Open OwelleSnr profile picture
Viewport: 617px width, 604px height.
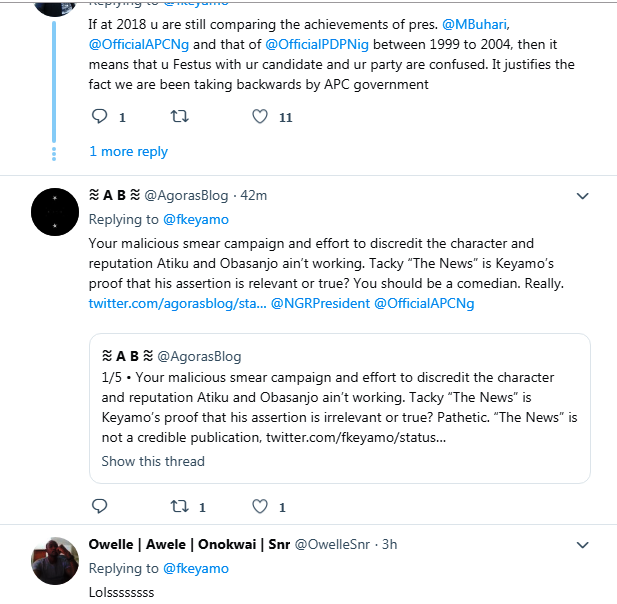pyautogui.click(x=55, y=561)
